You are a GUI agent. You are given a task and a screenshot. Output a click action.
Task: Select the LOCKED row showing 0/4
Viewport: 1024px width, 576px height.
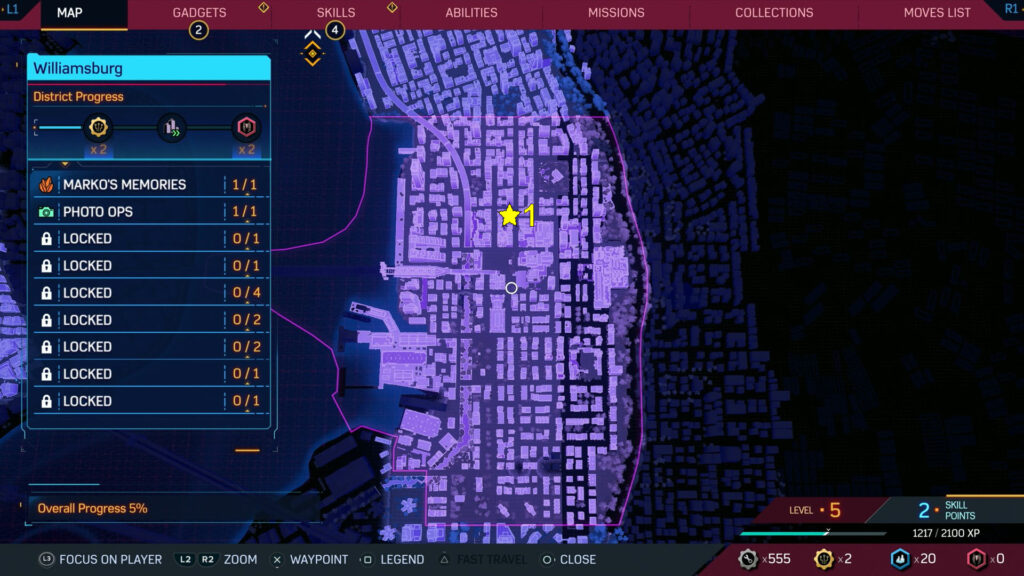pyautogui.click(x=149, y=293)
